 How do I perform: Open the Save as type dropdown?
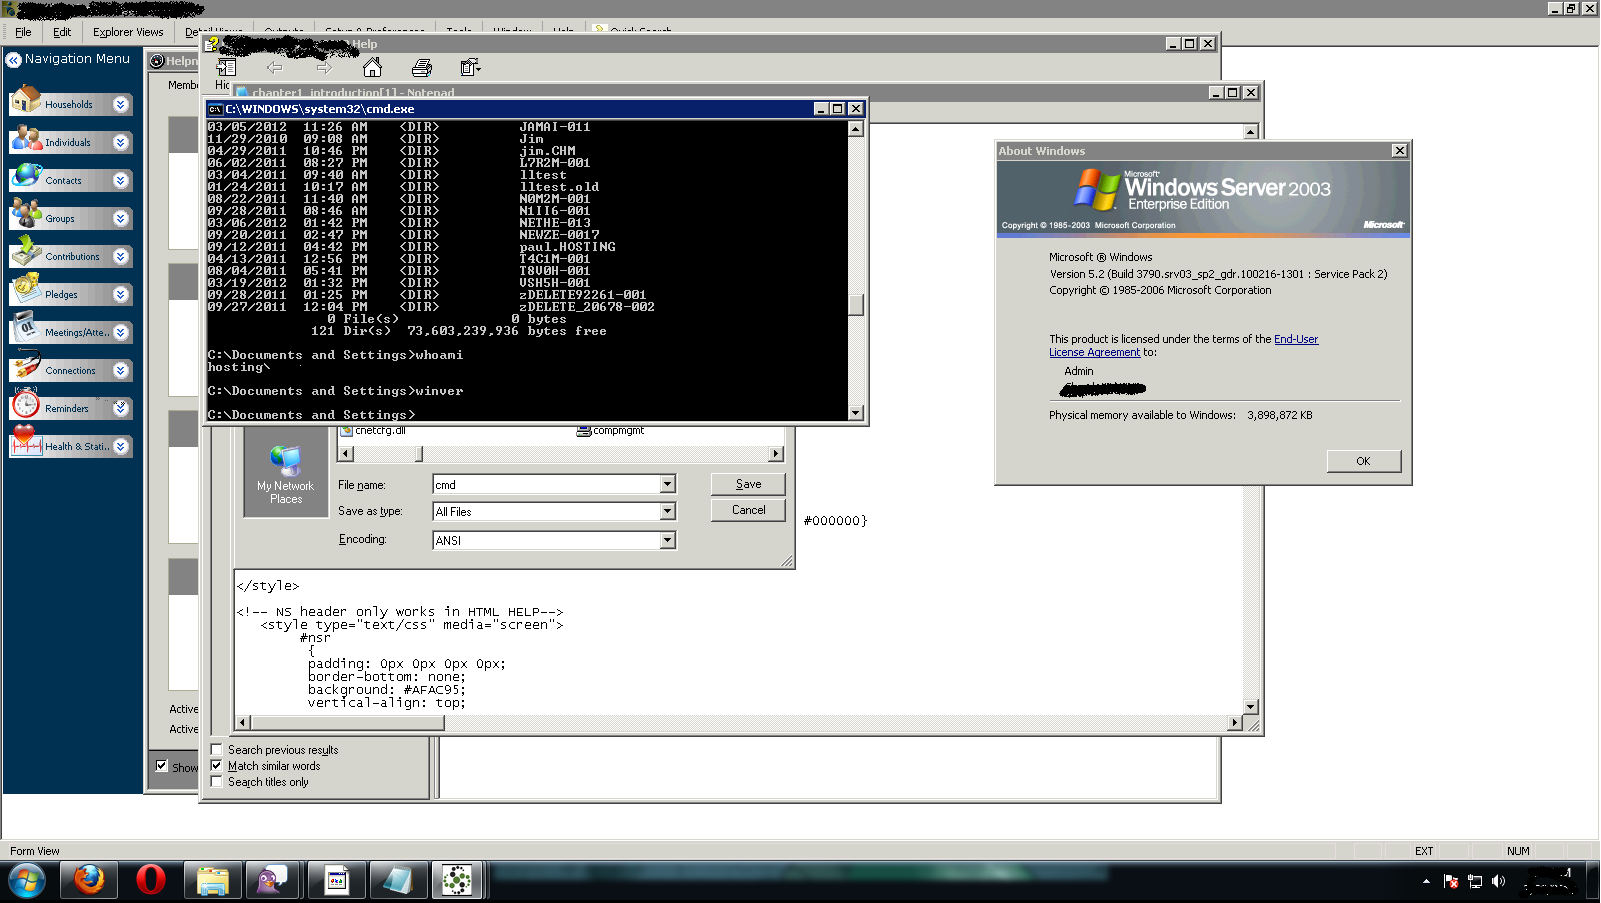tap(667, 511)
